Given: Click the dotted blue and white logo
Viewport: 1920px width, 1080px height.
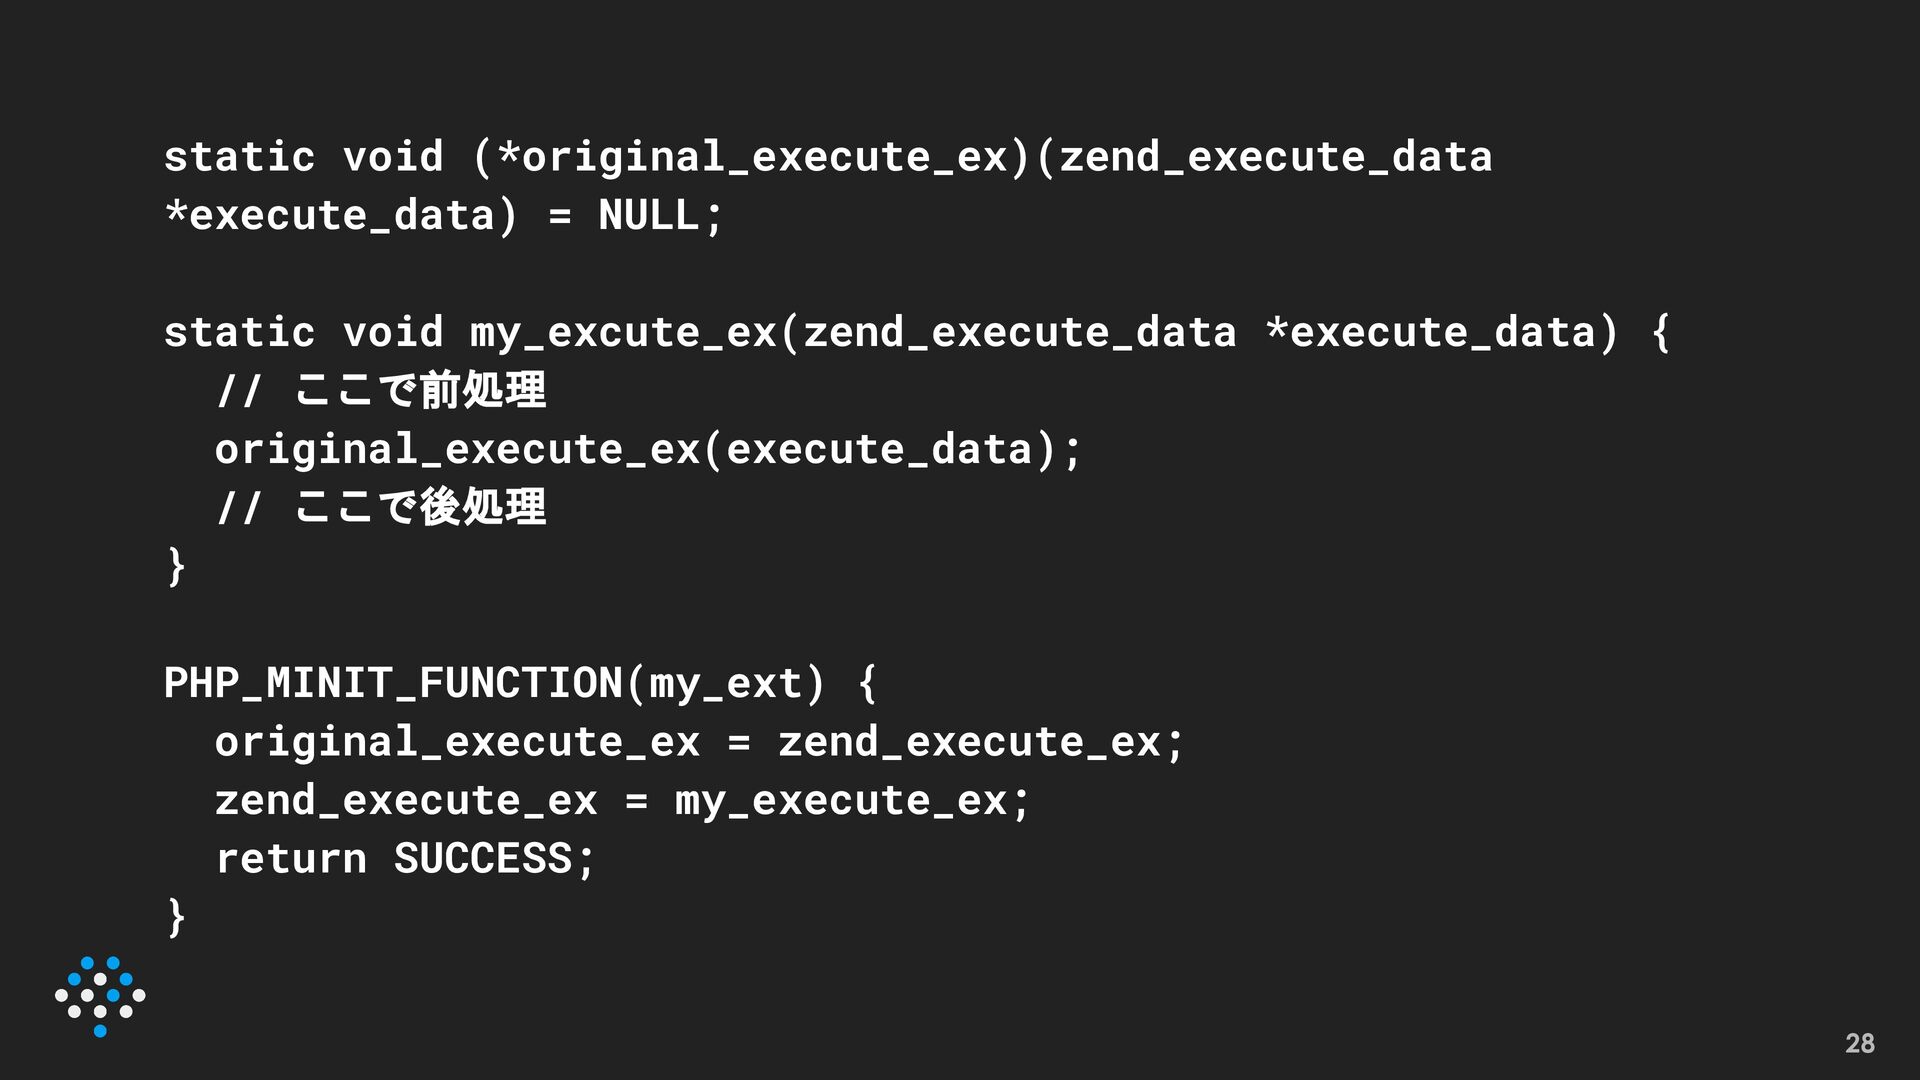Looking at the screenshot, I should [100, 996].
